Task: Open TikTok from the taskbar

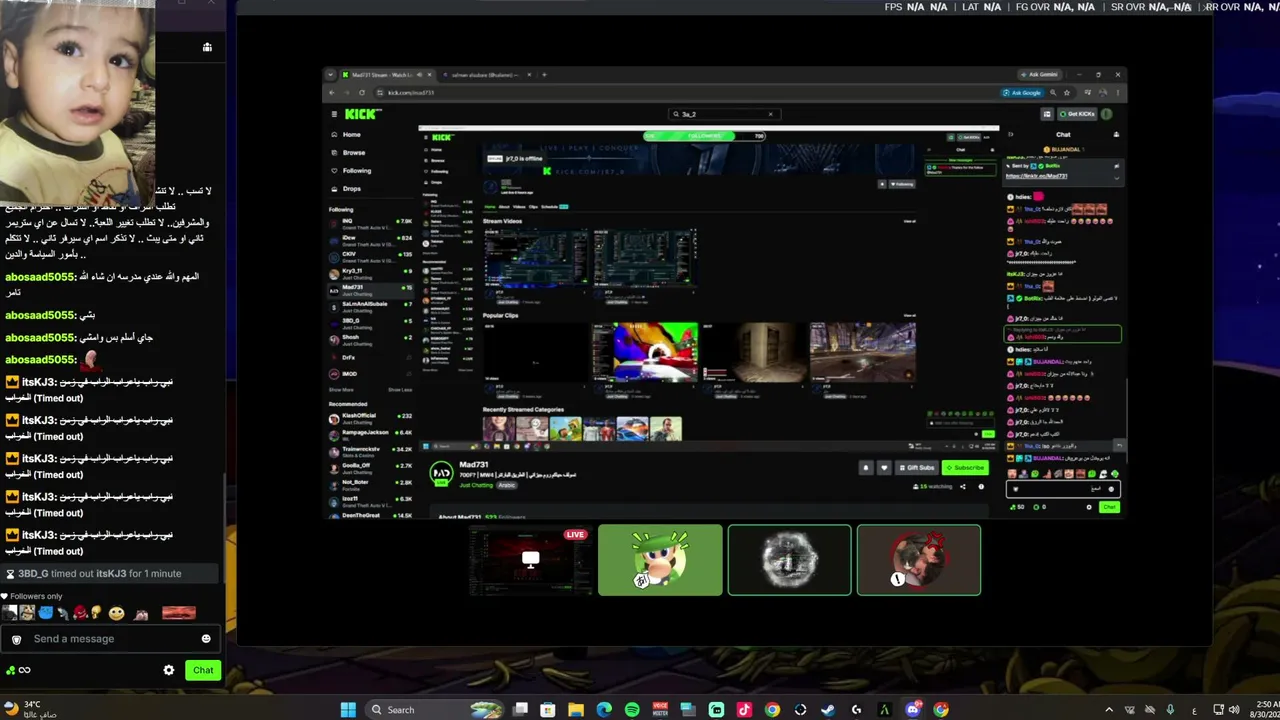Action: 744,710
